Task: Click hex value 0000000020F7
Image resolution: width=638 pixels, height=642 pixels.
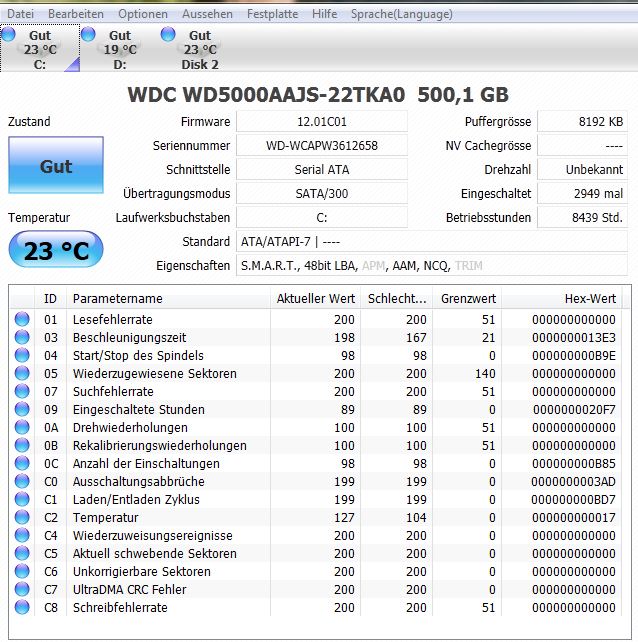Action: point(574,409)
